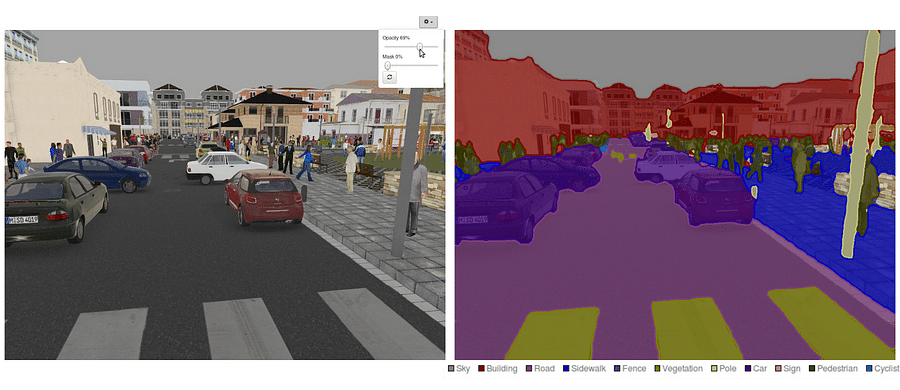Click the Road legend color swatch
Image resolution: width=900 pixels, height=390 pixels.
tap(530, 369)
